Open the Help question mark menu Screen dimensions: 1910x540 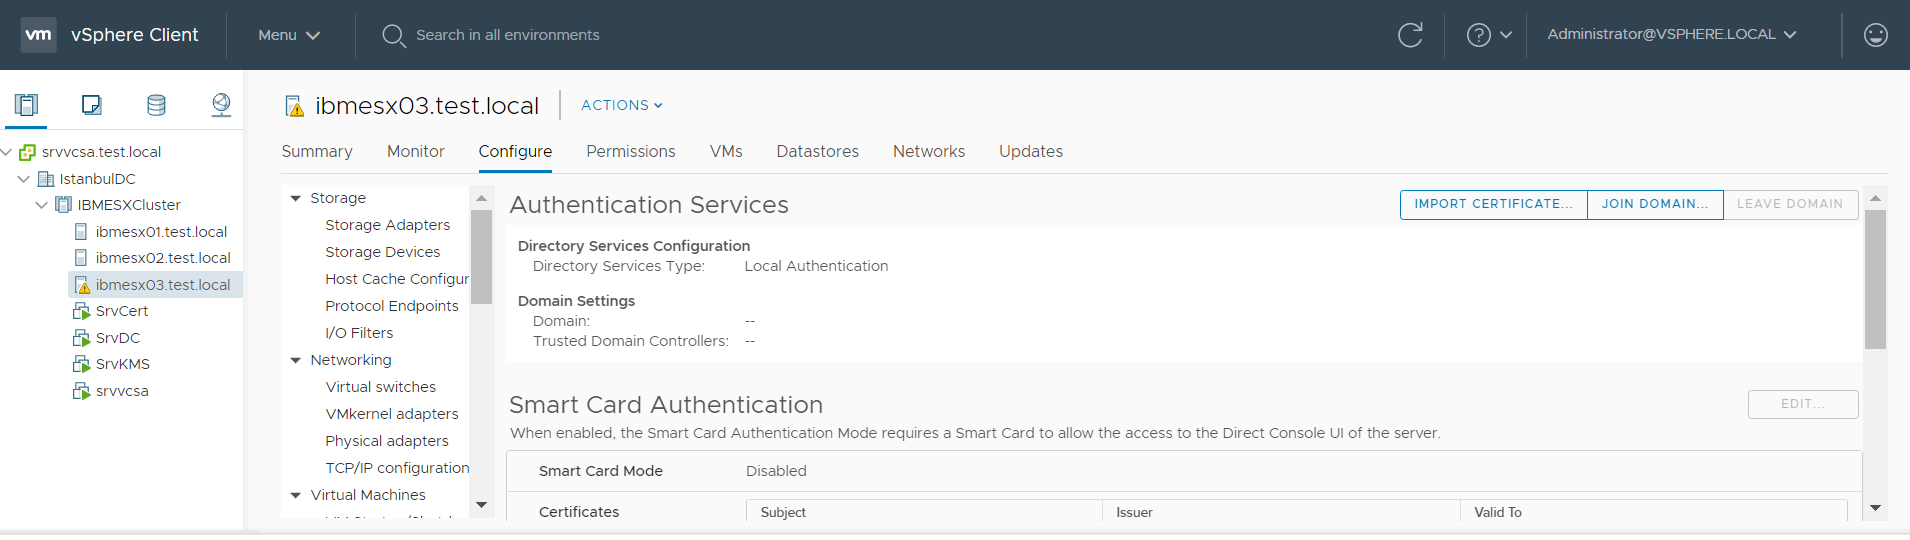pos(1488,35)
